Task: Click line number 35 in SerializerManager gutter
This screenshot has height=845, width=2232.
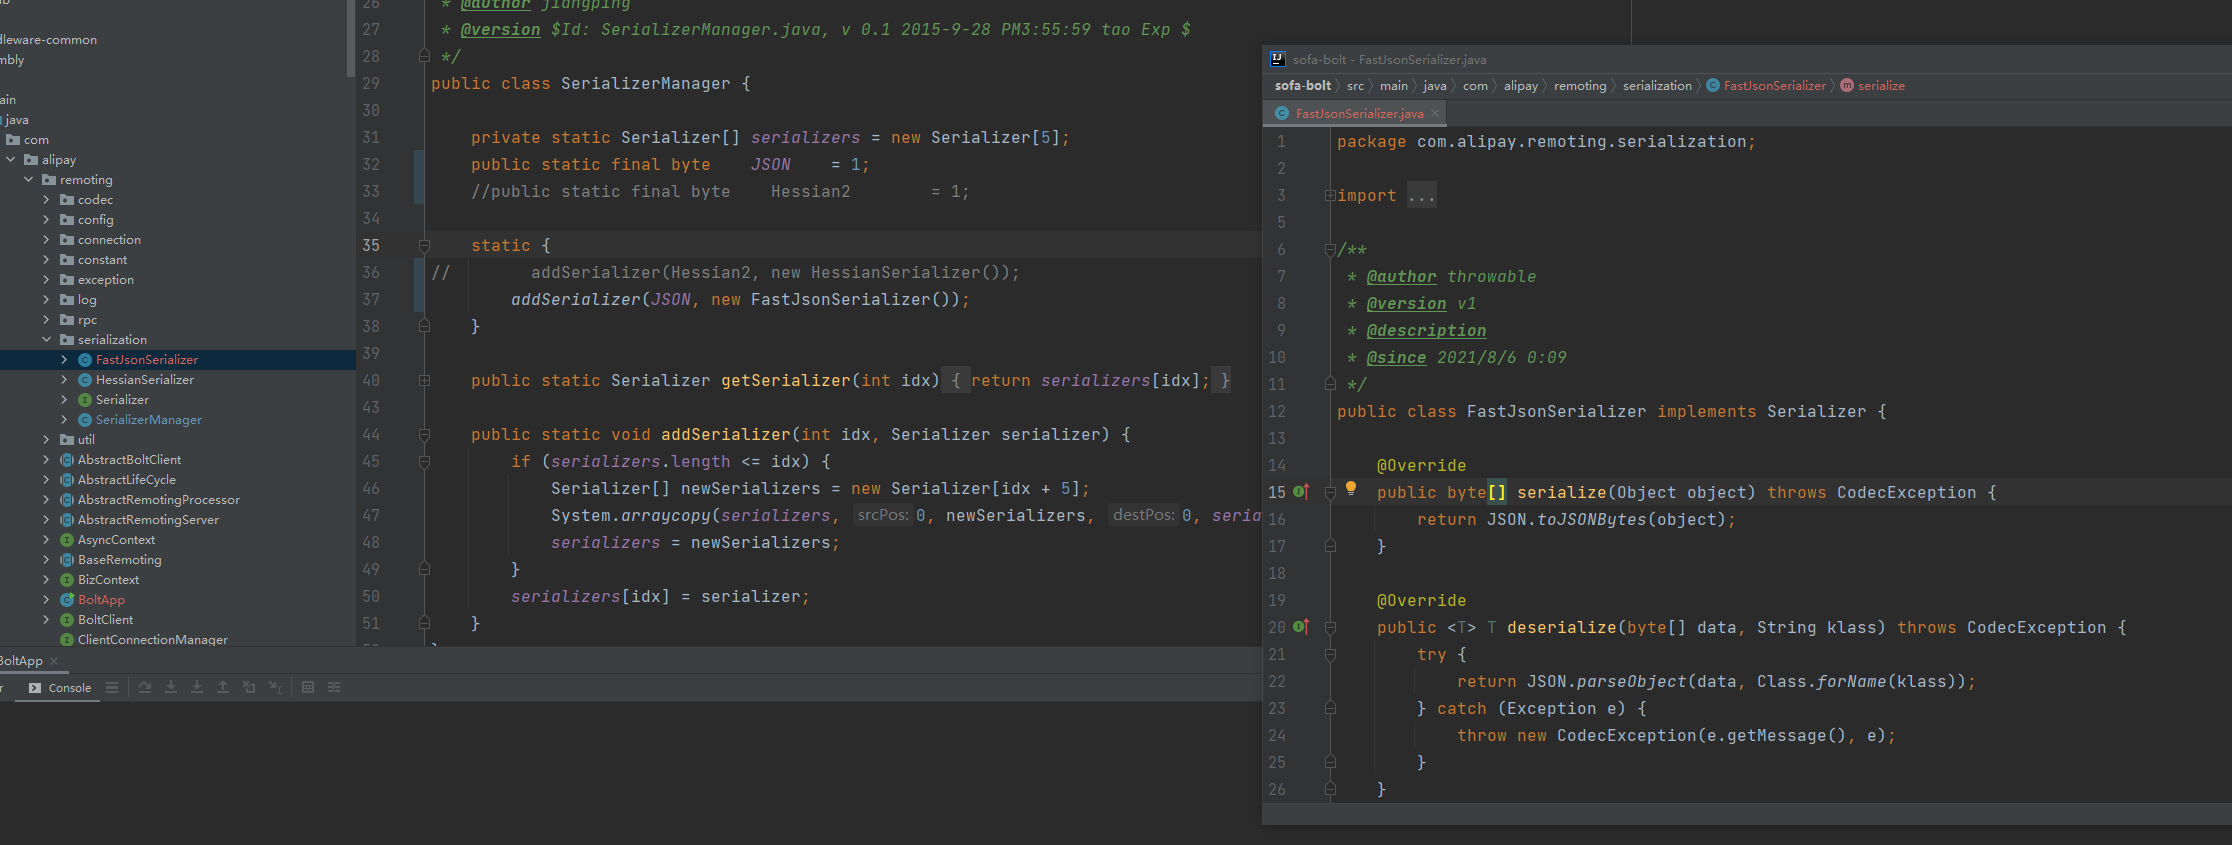Action: tap(371, 245)
